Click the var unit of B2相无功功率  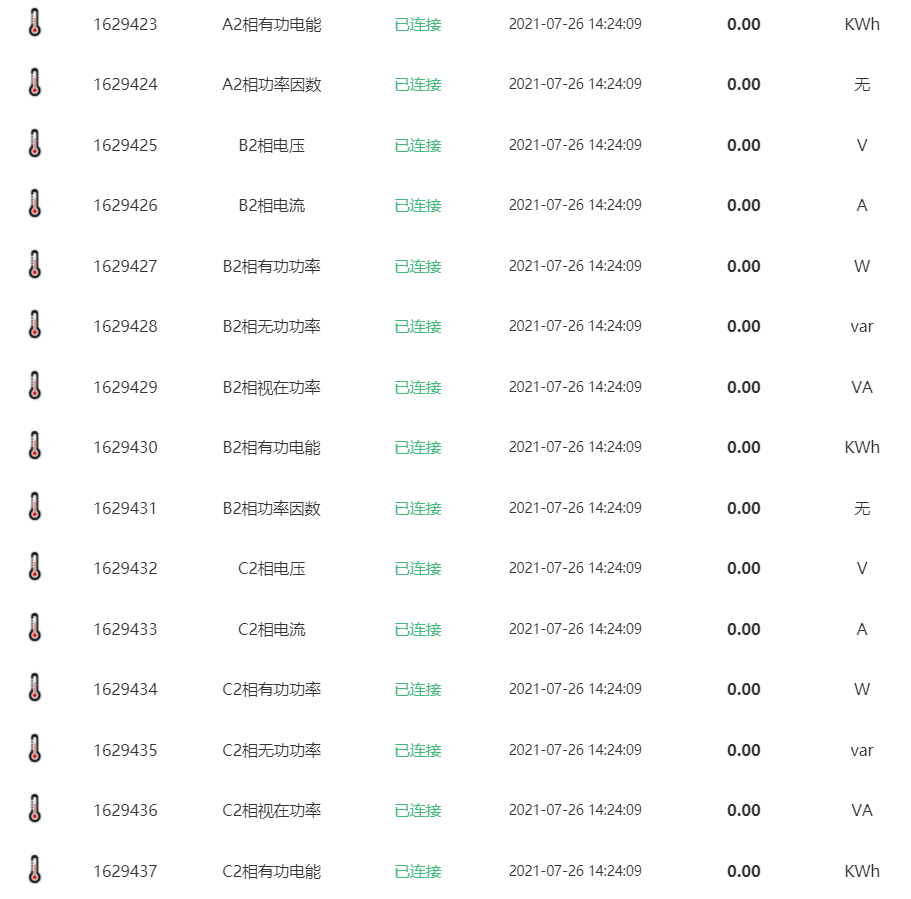861,326
